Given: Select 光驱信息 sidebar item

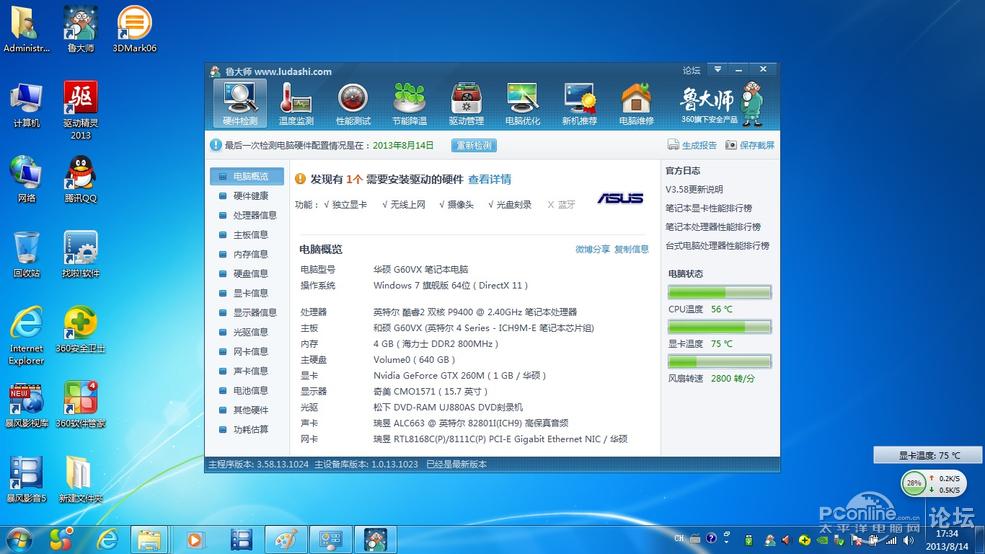Looking at the screenshot, I should click(x=247, y=332).
